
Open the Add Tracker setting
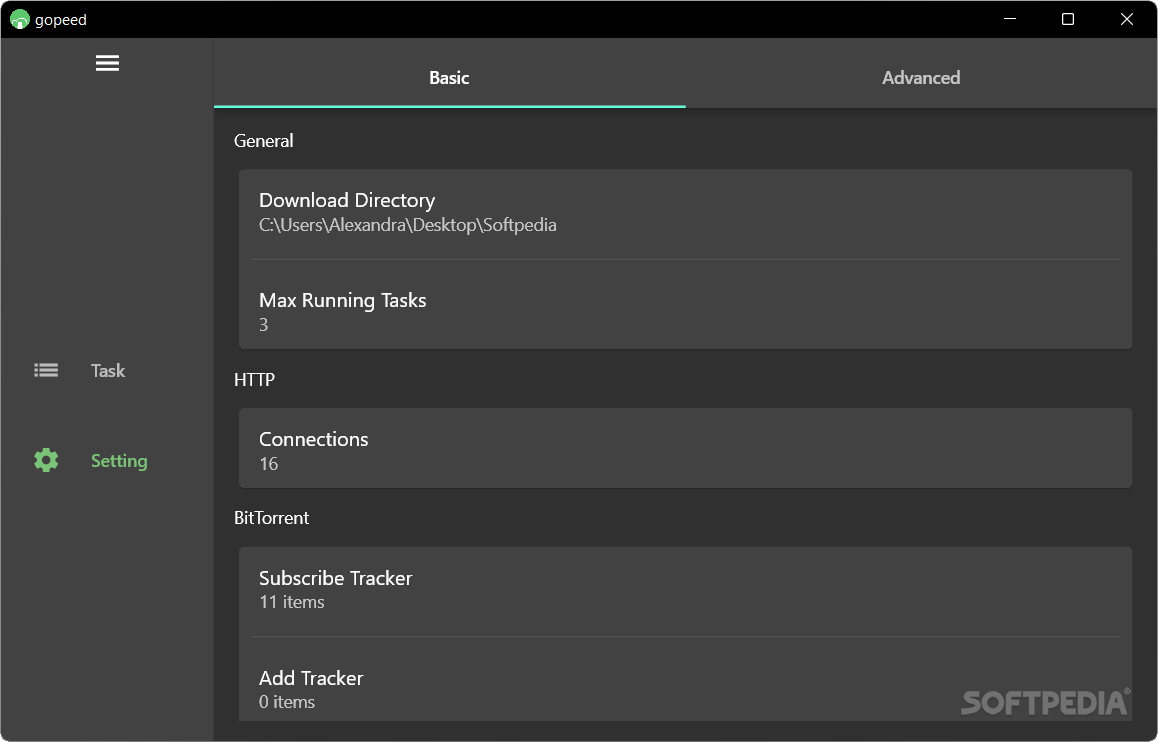685,679
